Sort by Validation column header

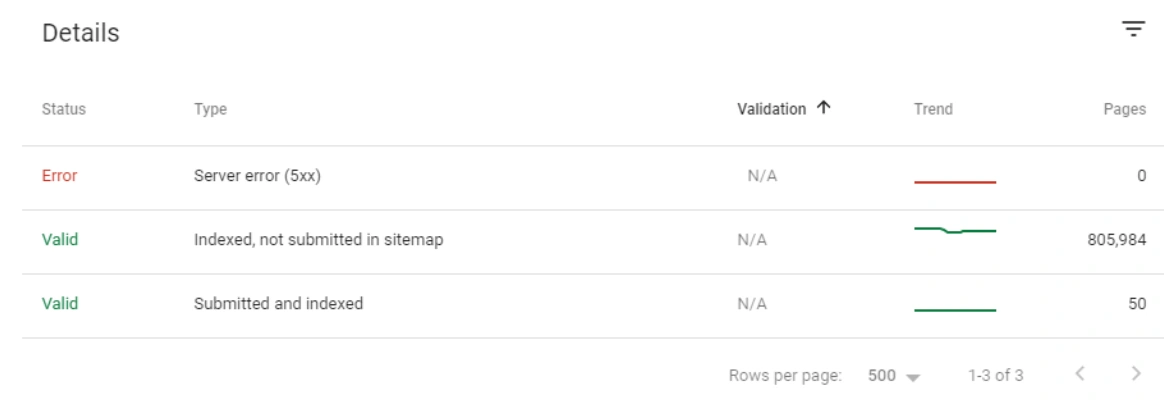pos(771,110)
